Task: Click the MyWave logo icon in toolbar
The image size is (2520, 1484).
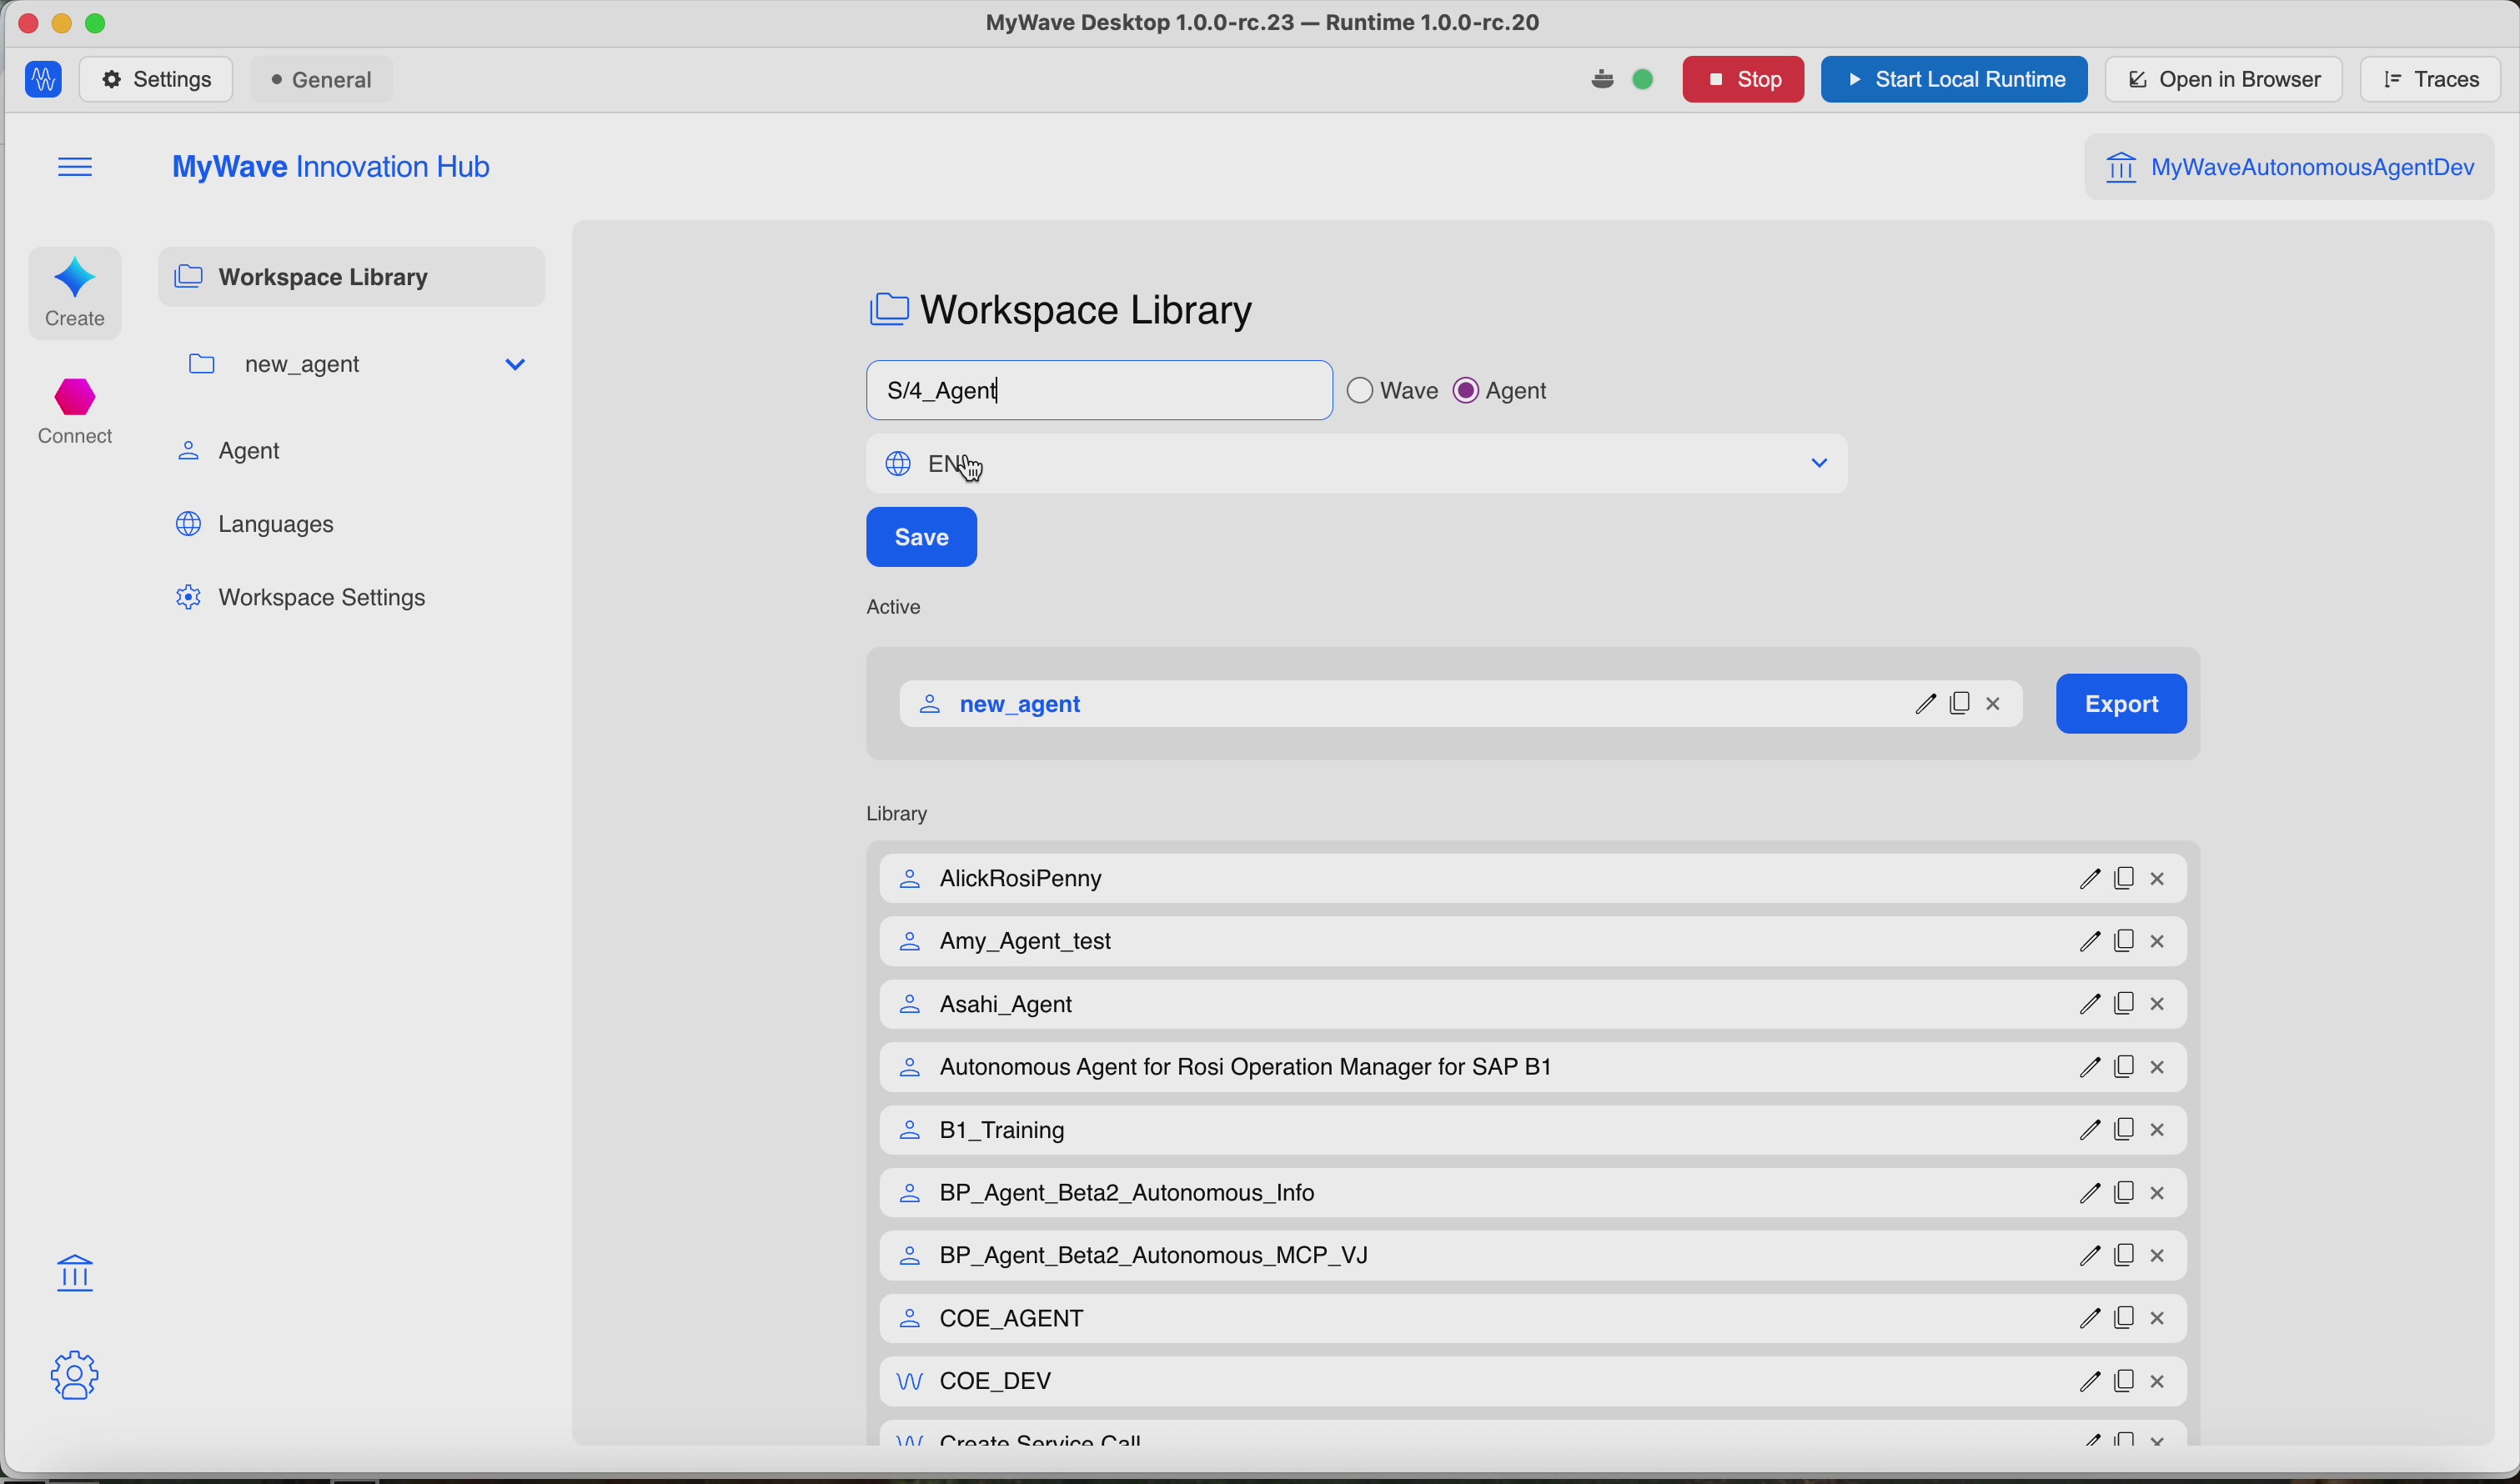Action: tap(43, 80)
